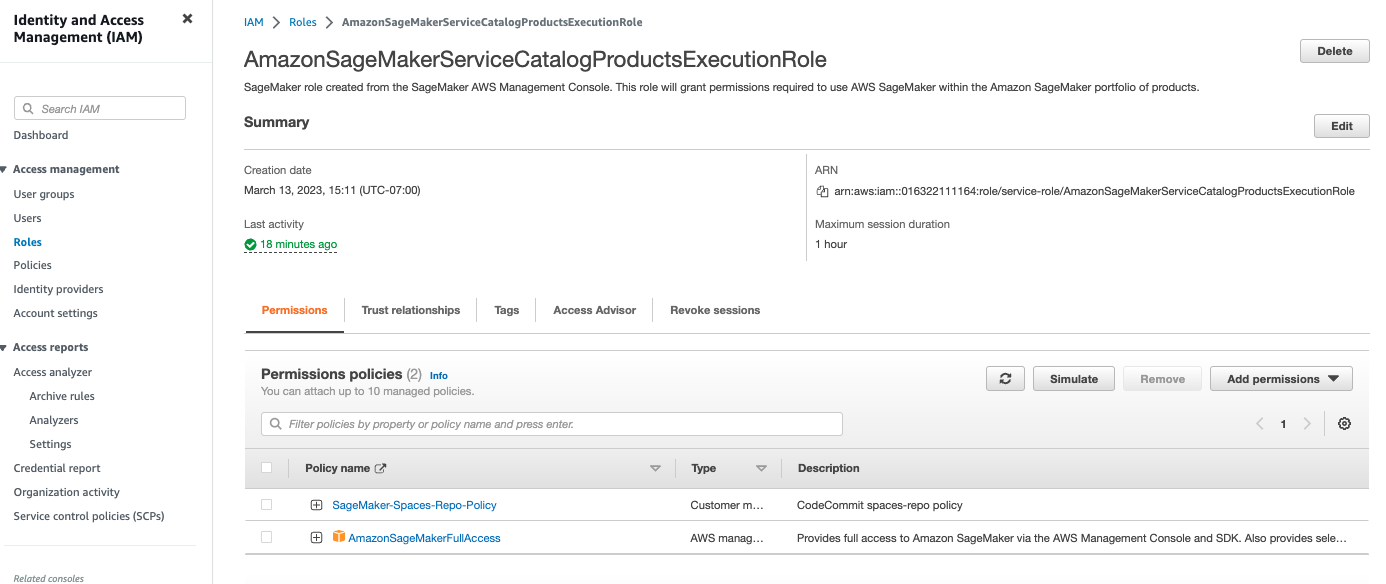Refresh the permissions policies list
This screenshot has width=1386, height=584.
(1005, 379)
